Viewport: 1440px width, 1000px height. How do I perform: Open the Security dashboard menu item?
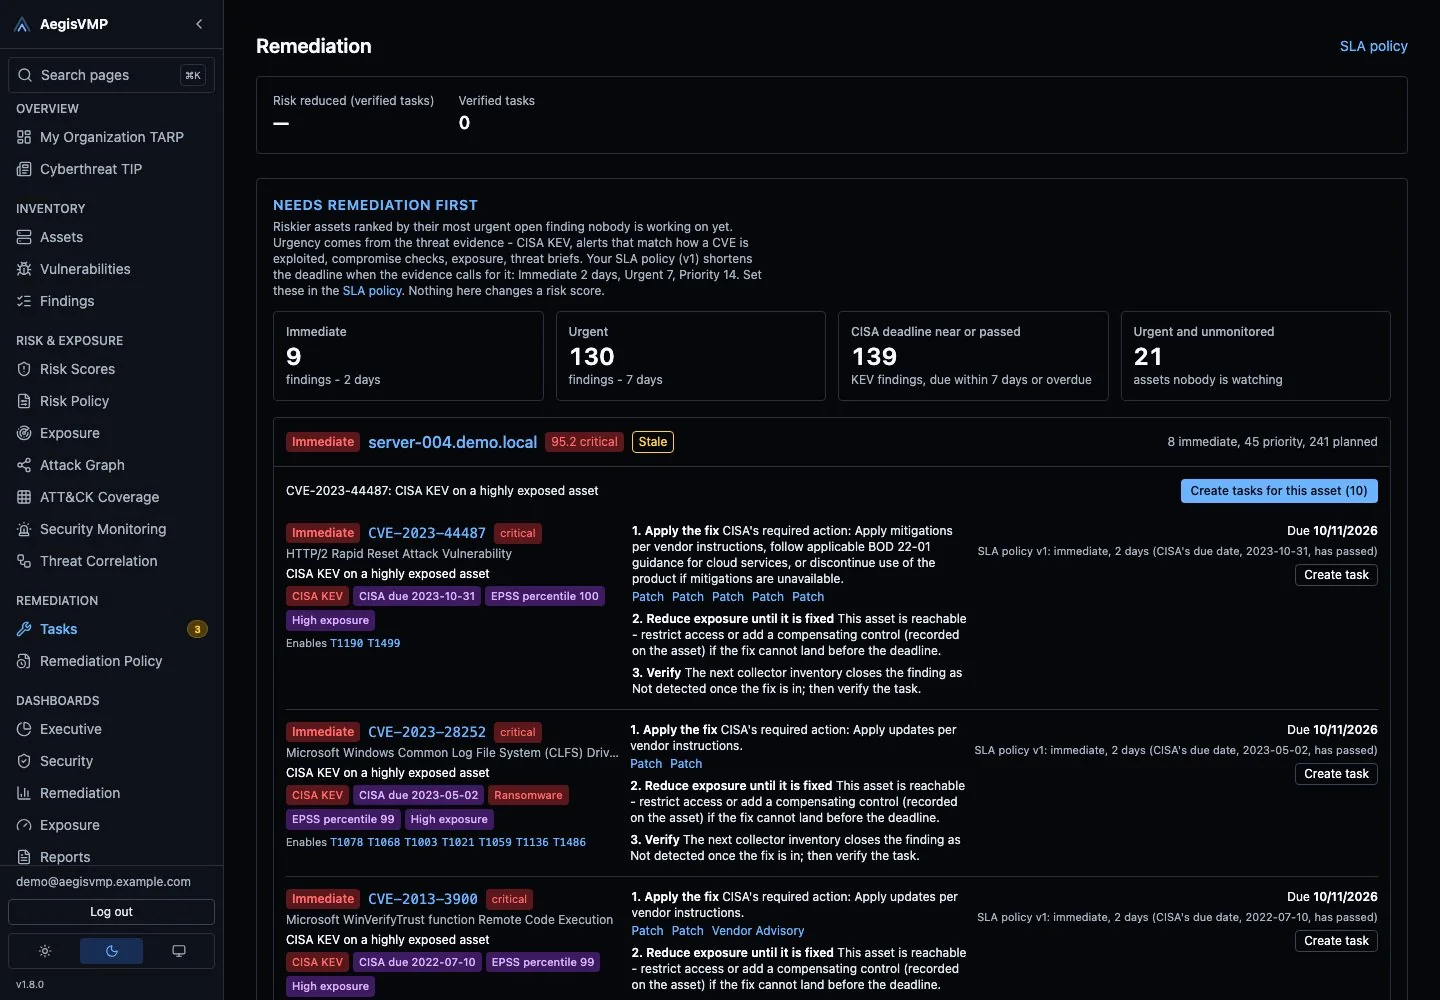click(111, 761)
